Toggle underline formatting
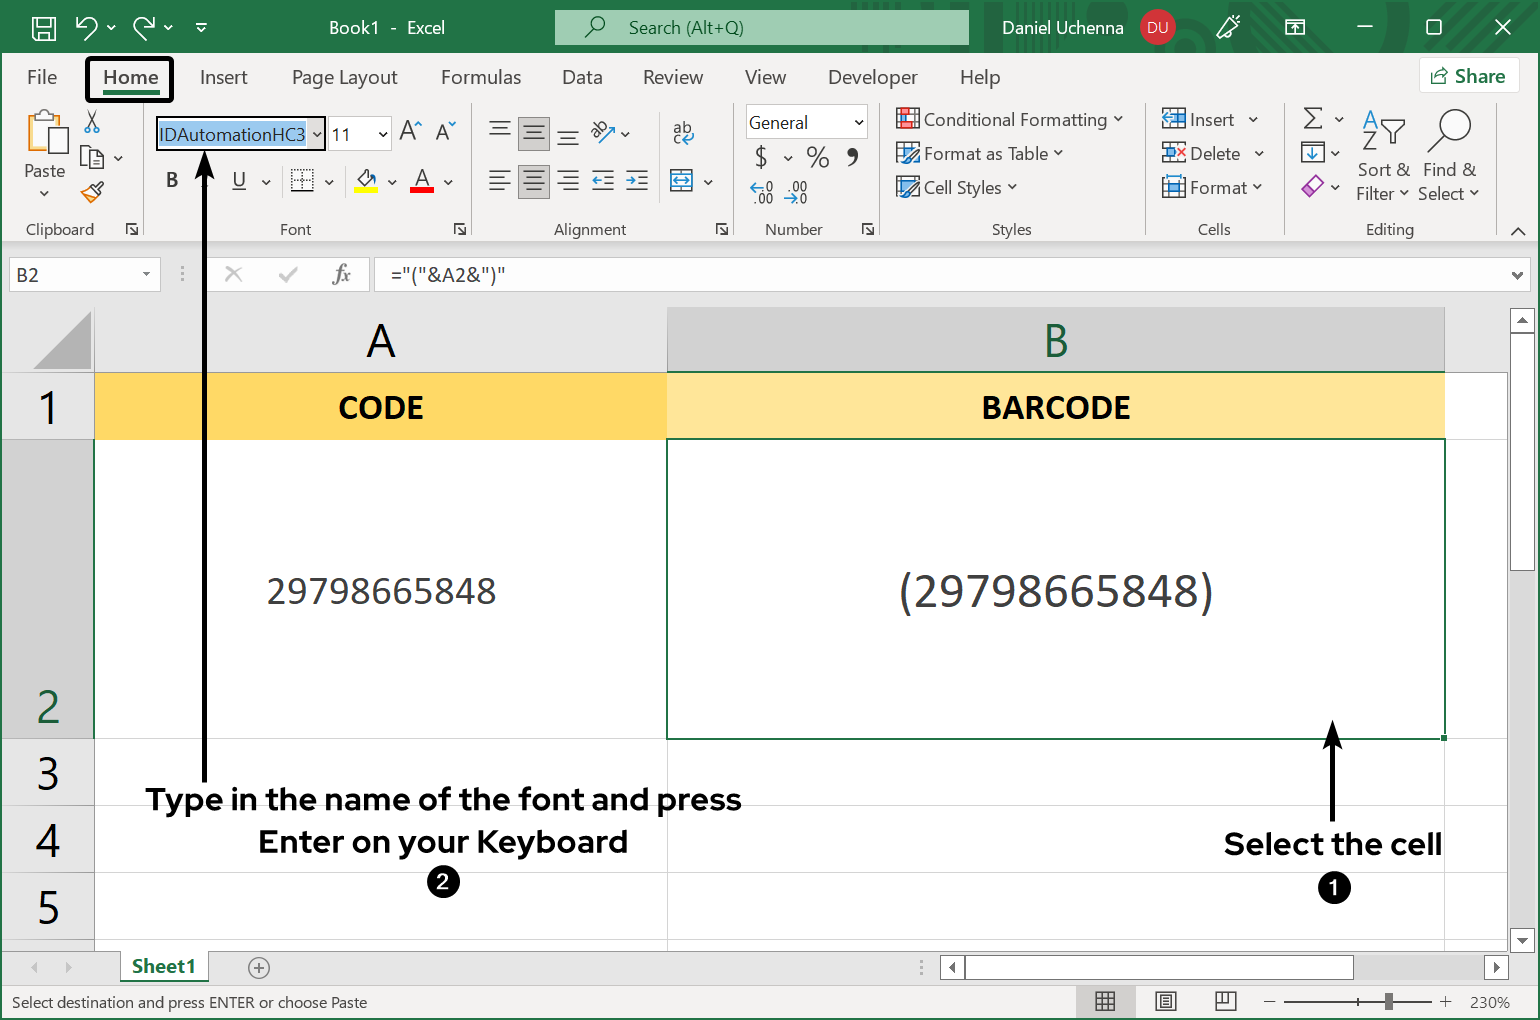 click(x=237, y=180)
